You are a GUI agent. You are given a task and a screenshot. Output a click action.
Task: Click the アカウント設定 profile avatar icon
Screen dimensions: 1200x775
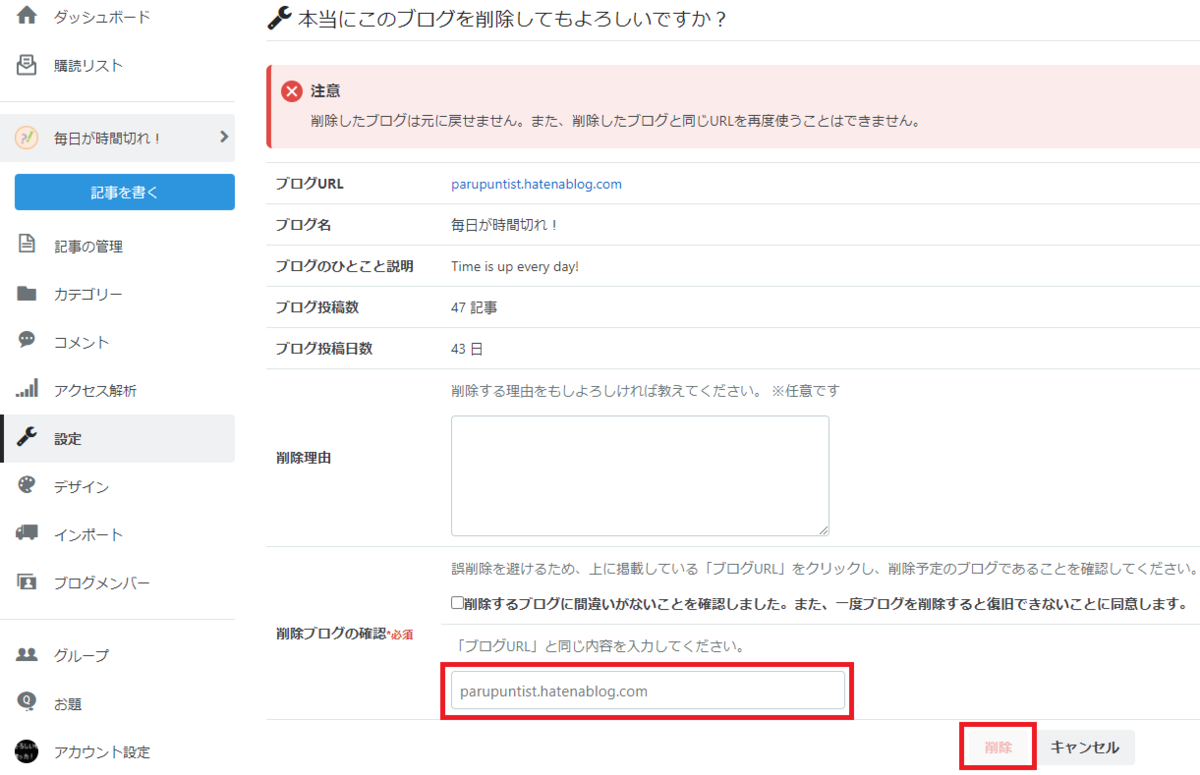tap(27, 751)
